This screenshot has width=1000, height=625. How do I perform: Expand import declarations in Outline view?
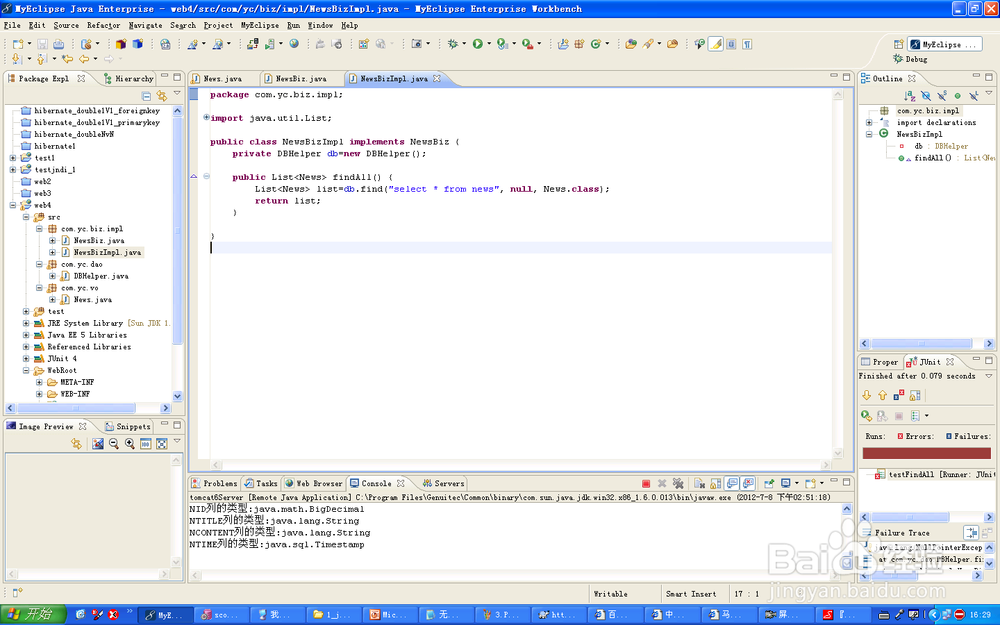869,122
